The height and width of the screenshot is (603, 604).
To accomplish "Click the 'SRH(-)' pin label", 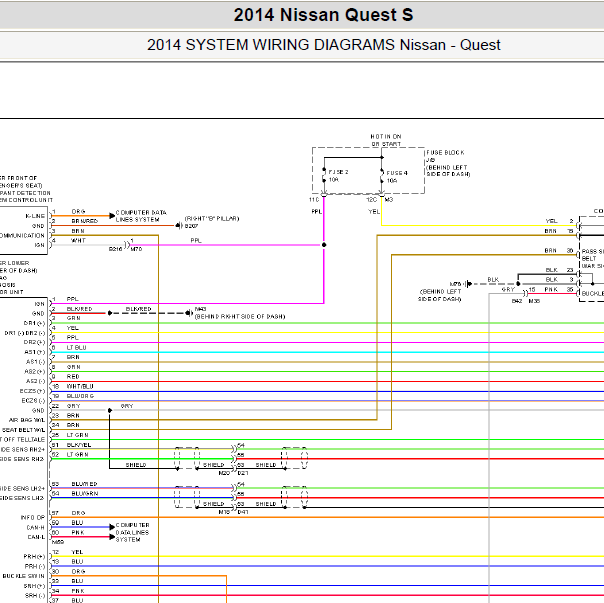I will [x=35, y=596].
